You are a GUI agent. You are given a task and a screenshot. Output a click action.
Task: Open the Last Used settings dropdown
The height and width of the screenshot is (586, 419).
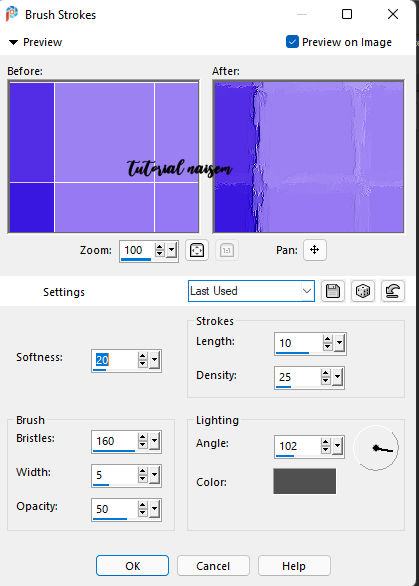(251, 291)
